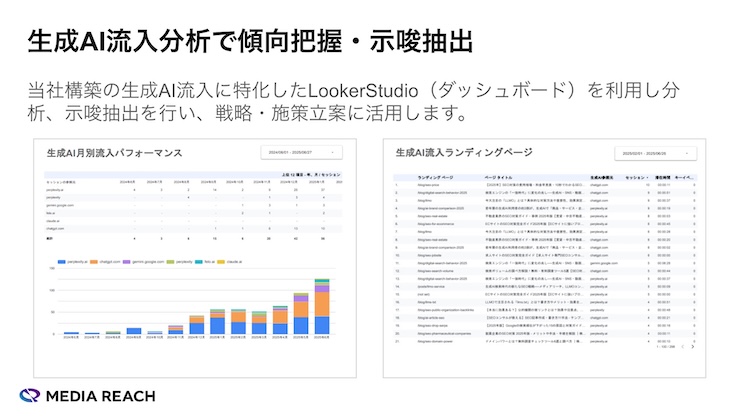Click the 生成AI月別流入パフォーマンス panel title
Image resolution: width=740 pixels, height=416 pixels.
(114, 153)
